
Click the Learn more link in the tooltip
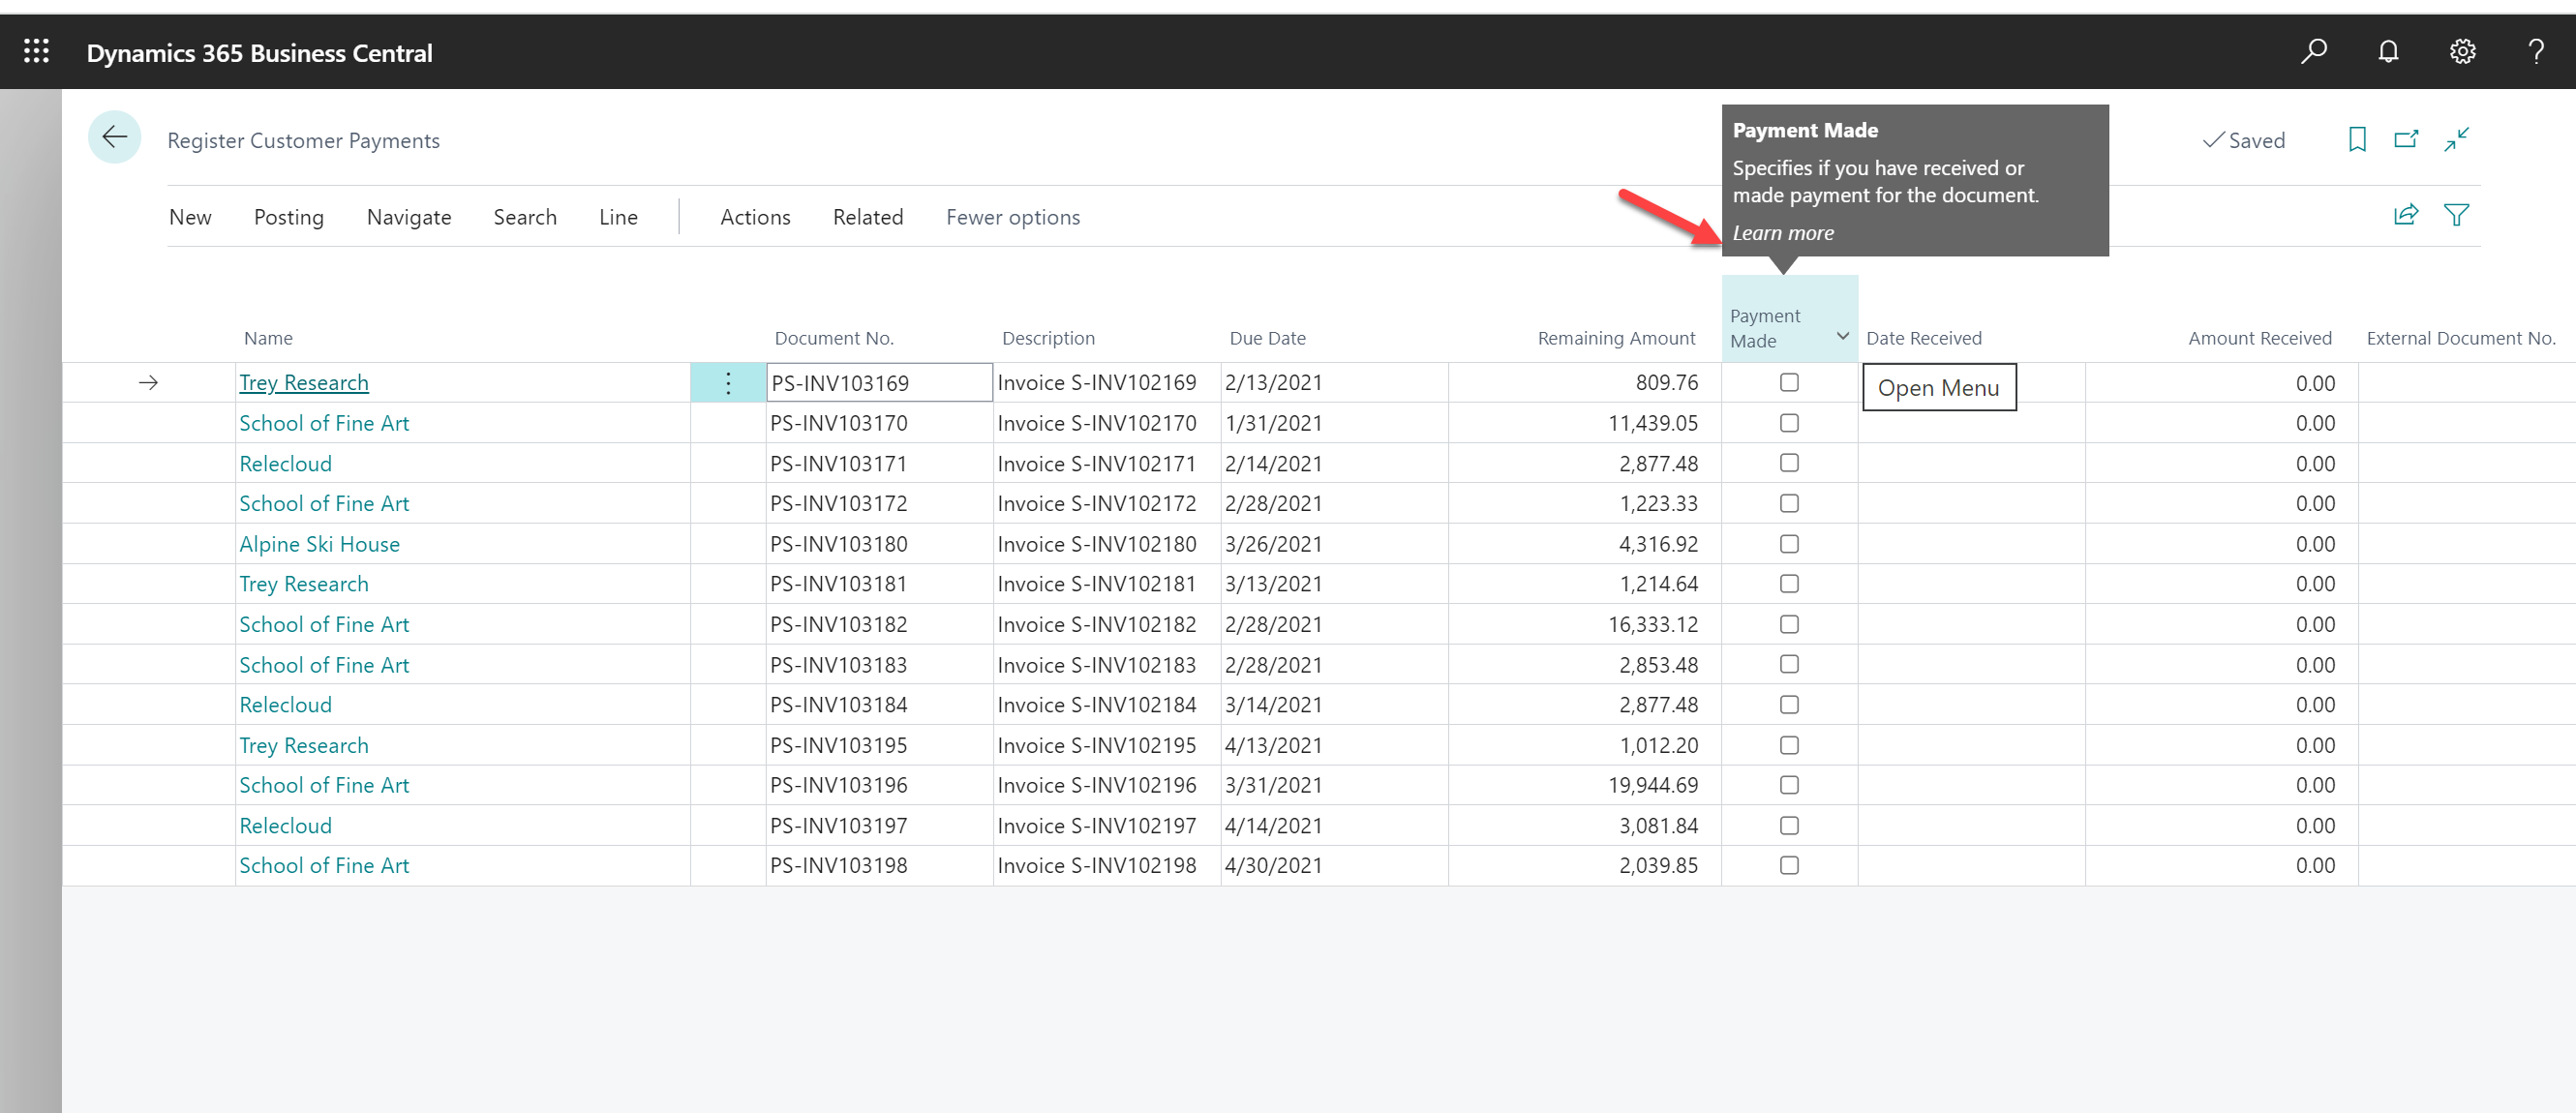pos(1783,232)
